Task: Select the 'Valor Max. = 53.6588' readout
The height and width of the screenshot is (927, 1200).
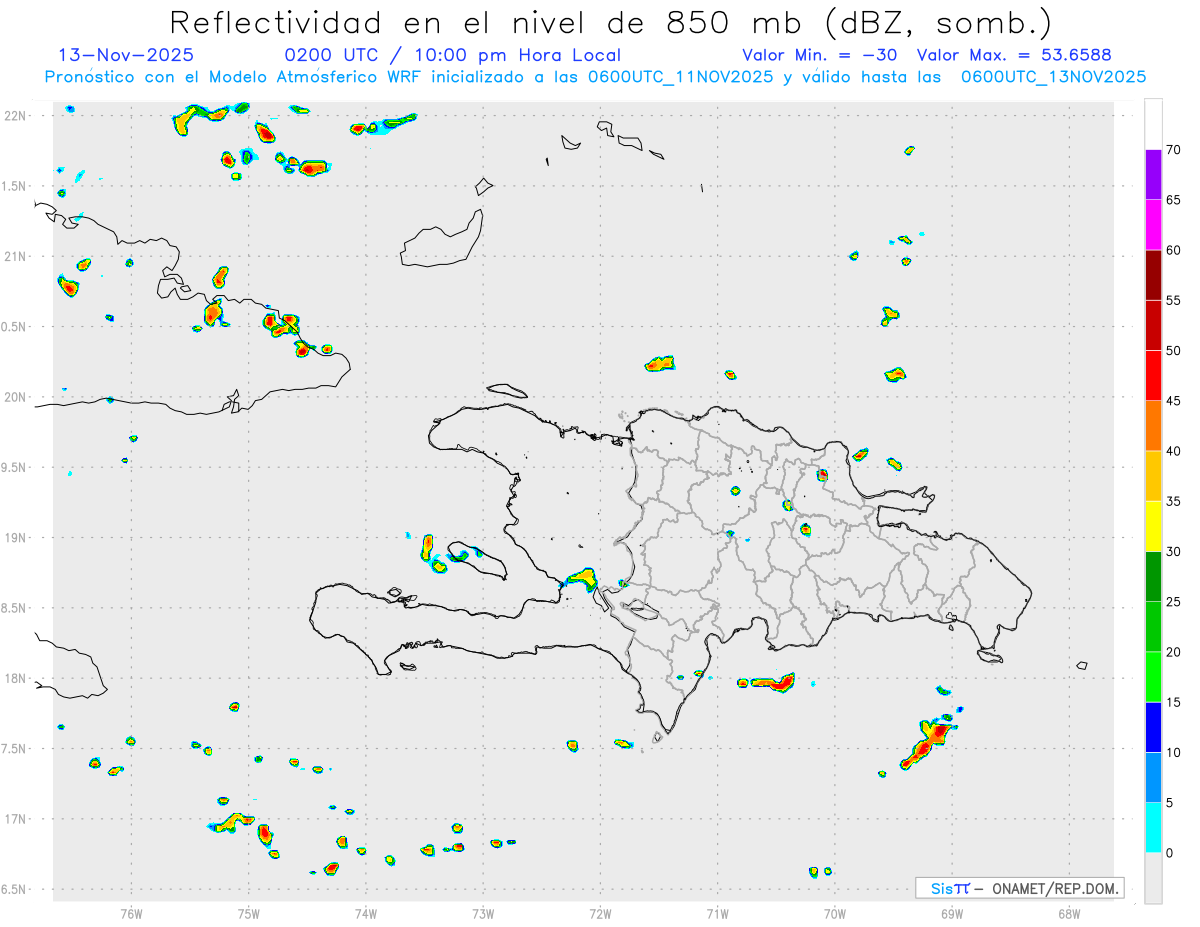Action: 1014,56
